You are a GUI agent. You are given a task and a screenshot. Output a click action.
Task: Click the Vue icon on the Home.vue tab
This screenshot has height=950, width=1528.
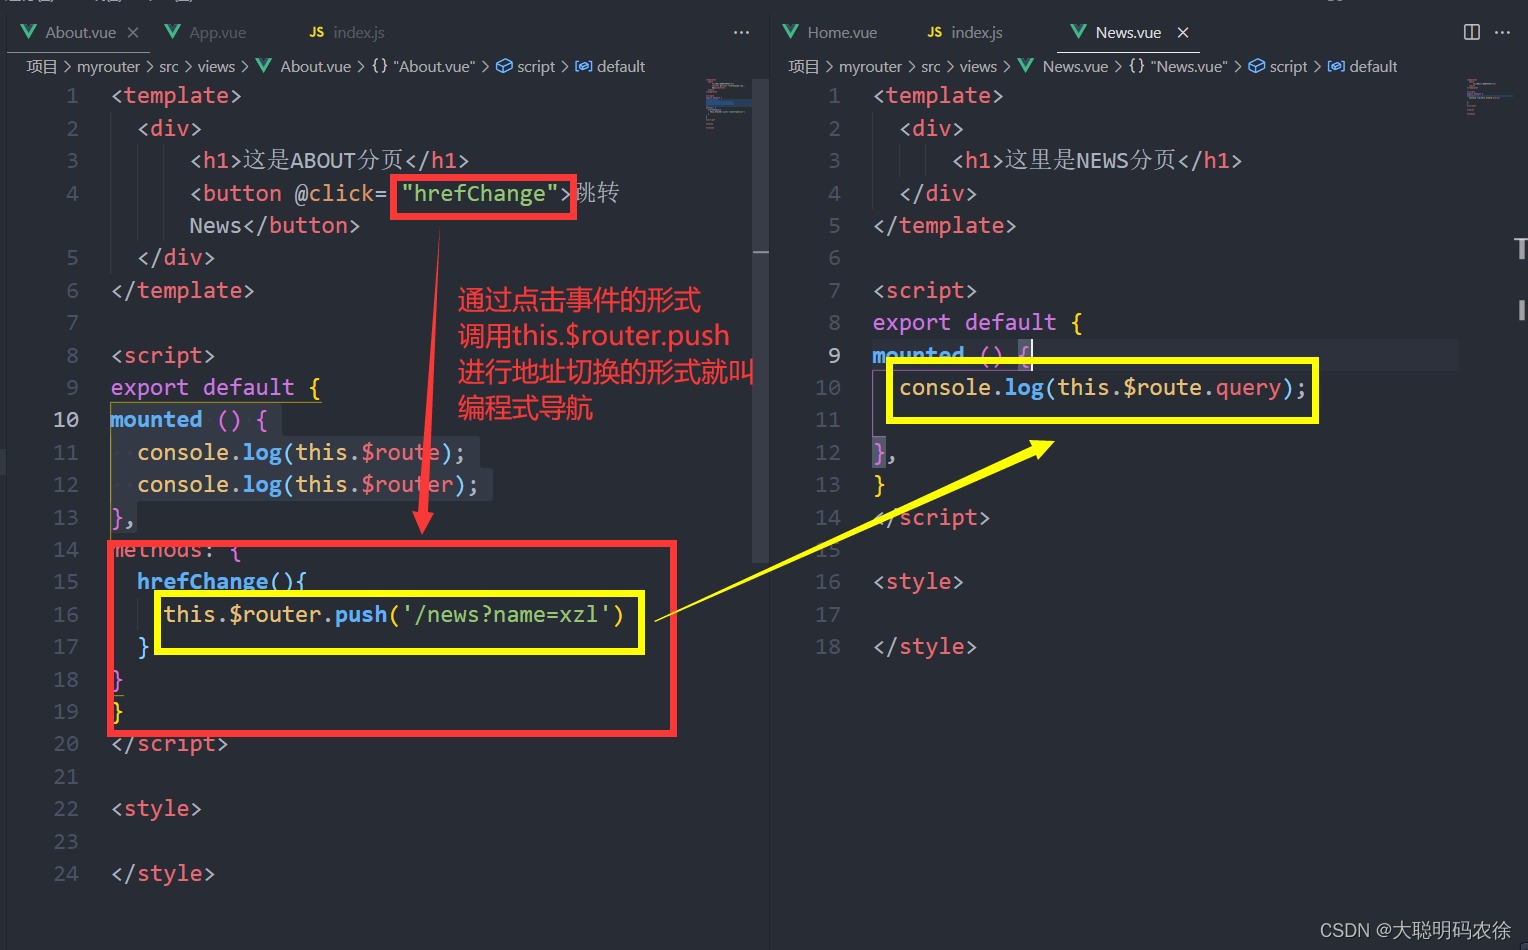791,32
